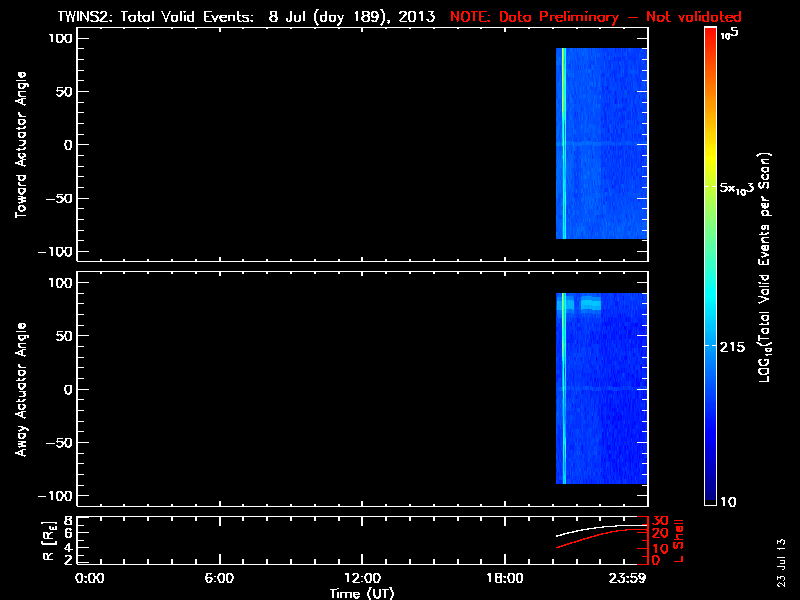Screen dimensions: 800x600
Task: Click the color bar's vertical LOG10 title
Action: 767,265
